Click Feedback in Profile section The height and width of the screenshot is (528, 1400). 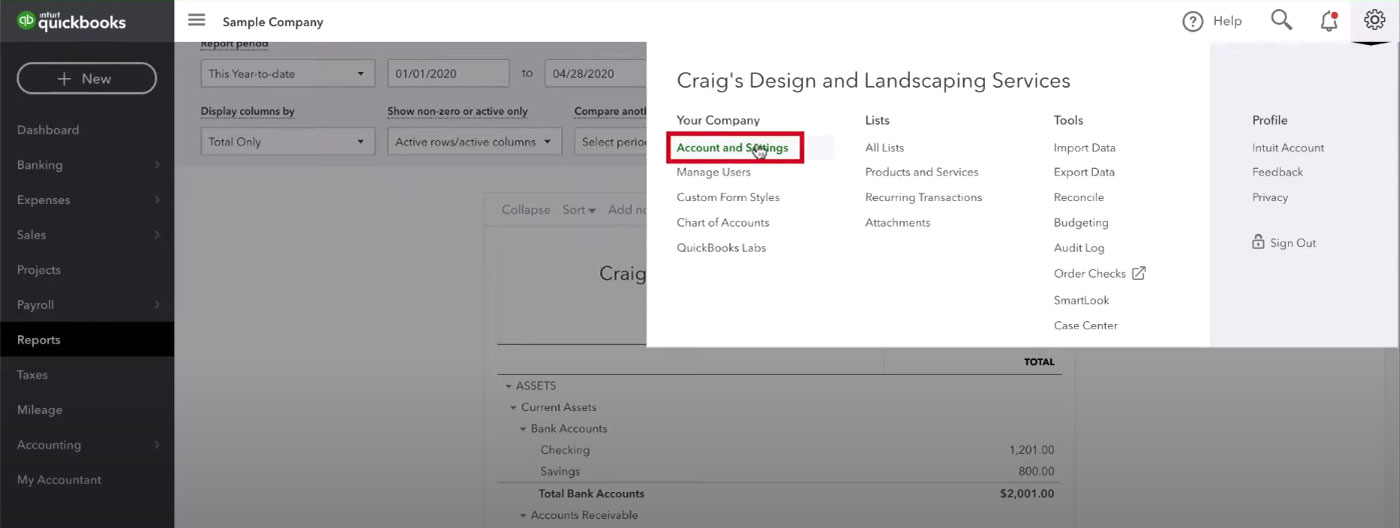click(x=1277, y=172)
